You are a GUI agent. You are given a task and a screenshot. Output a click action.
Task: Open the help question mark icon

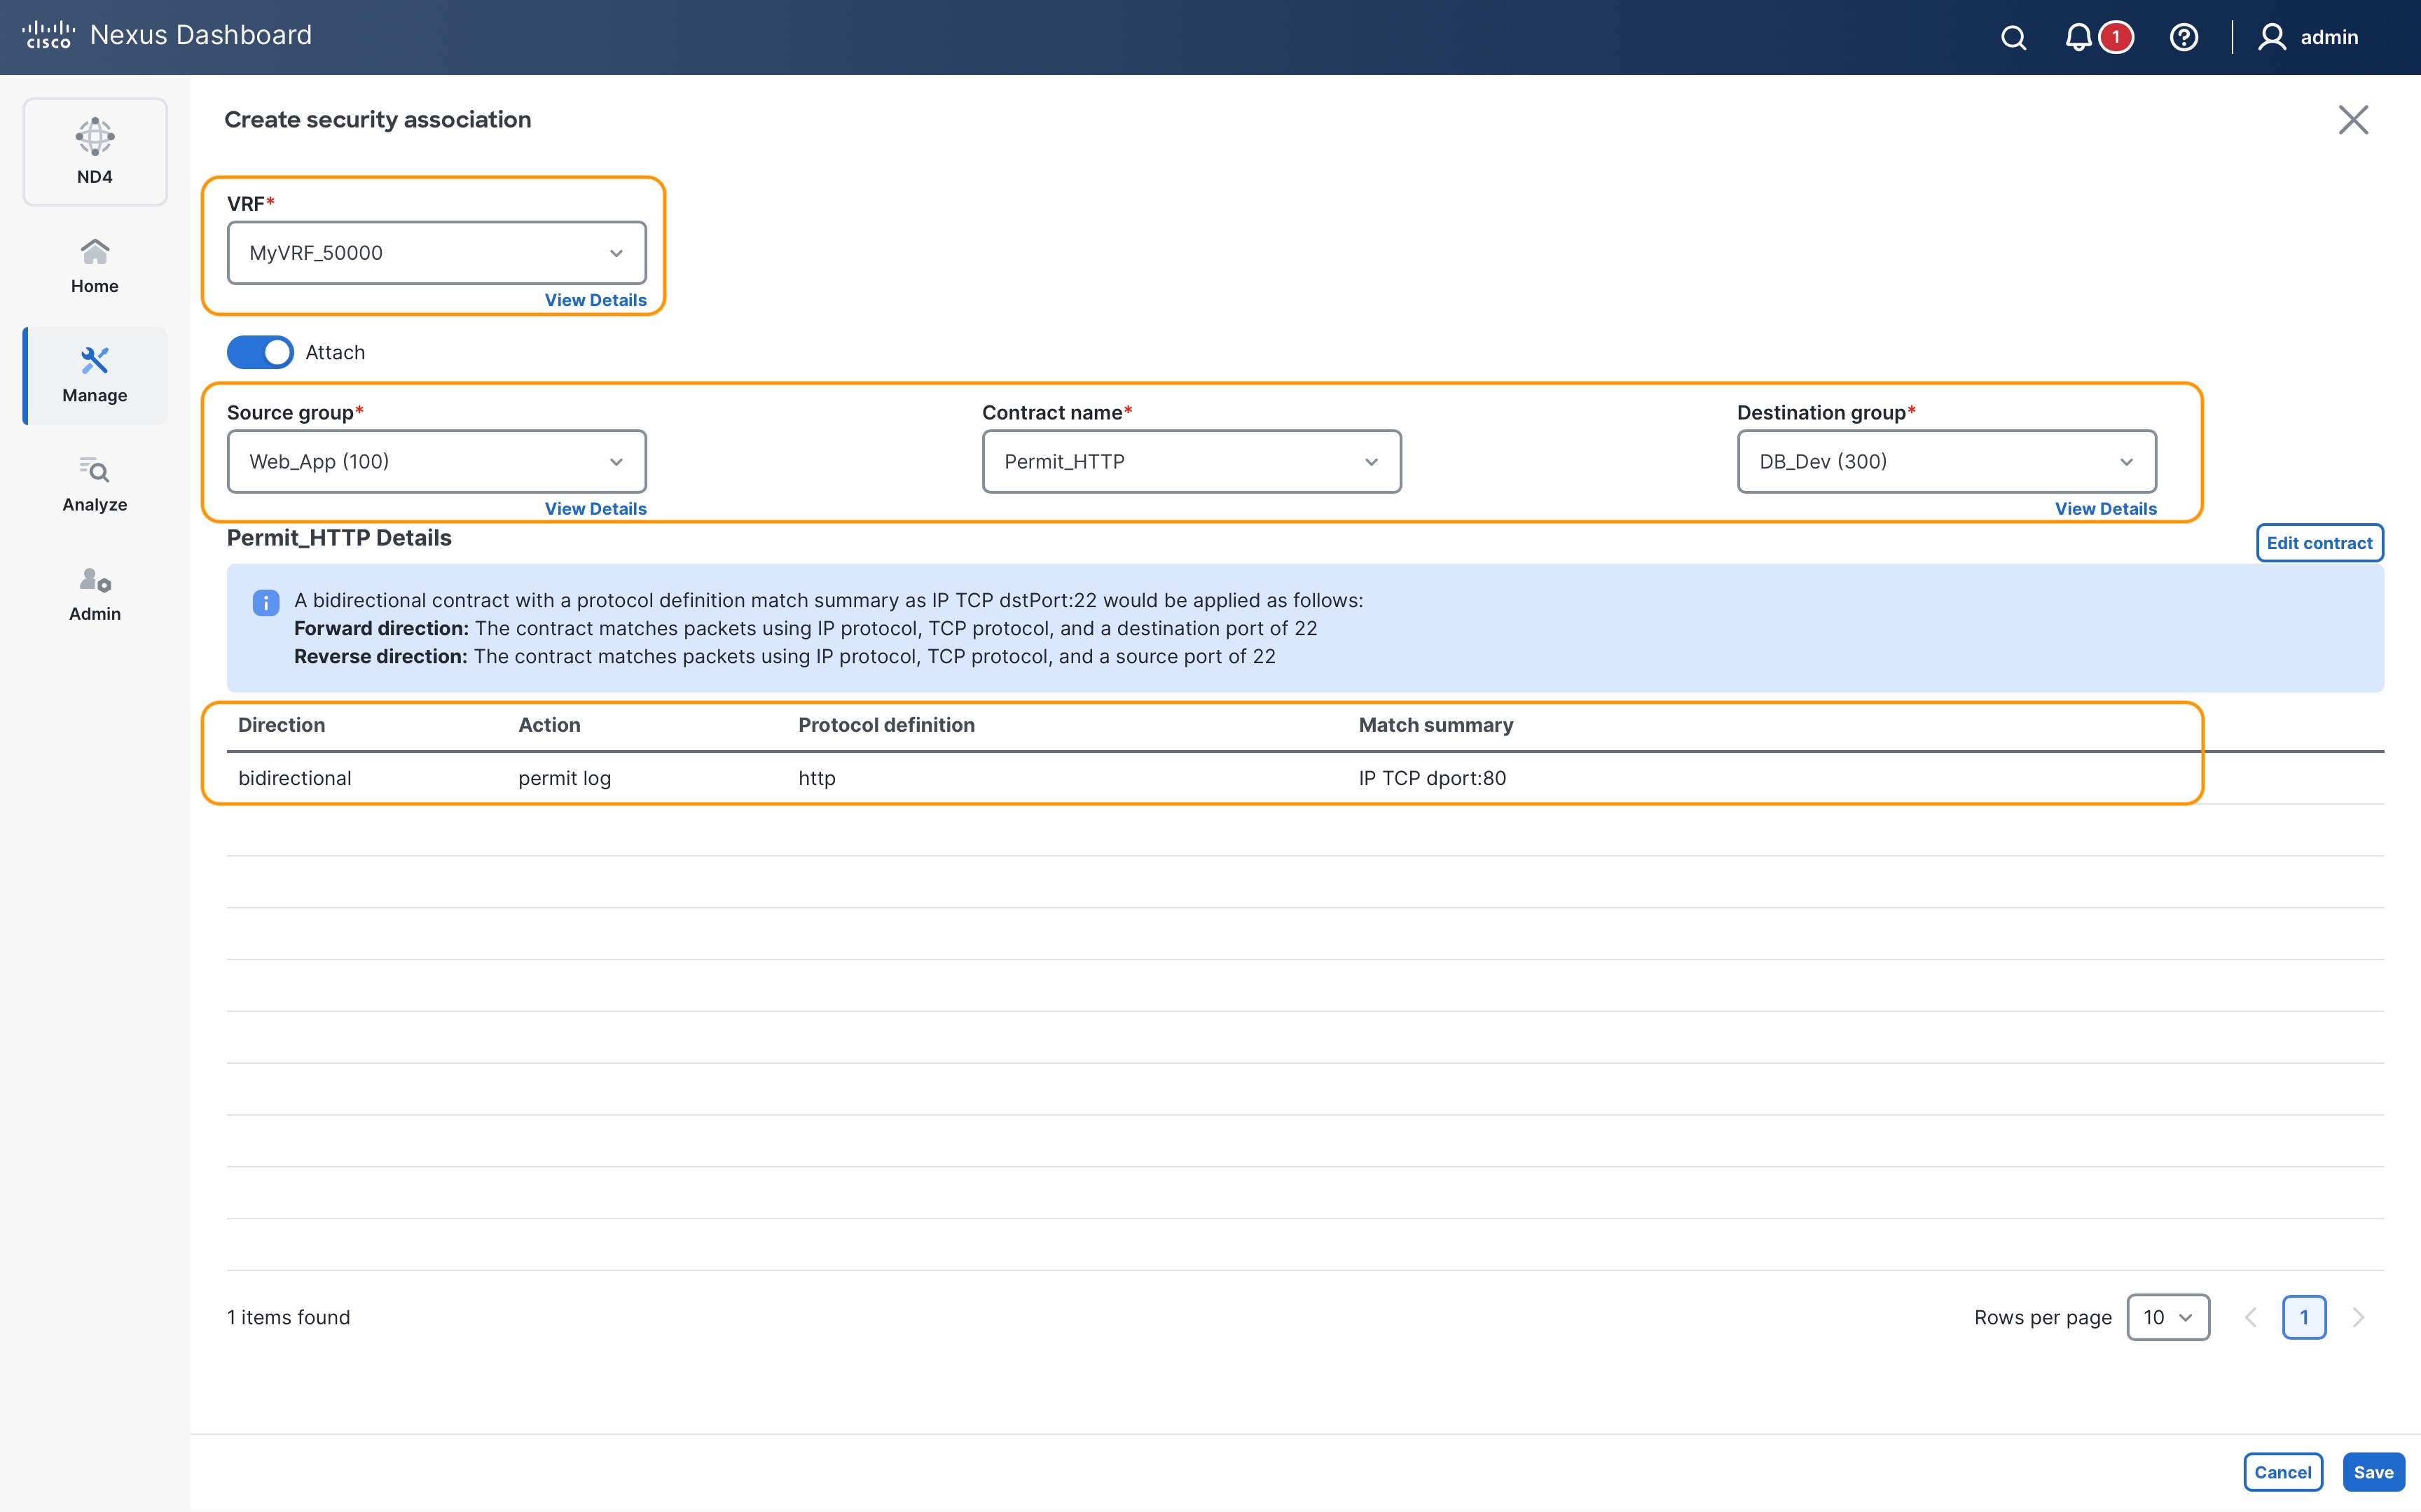coord(2184,38)
